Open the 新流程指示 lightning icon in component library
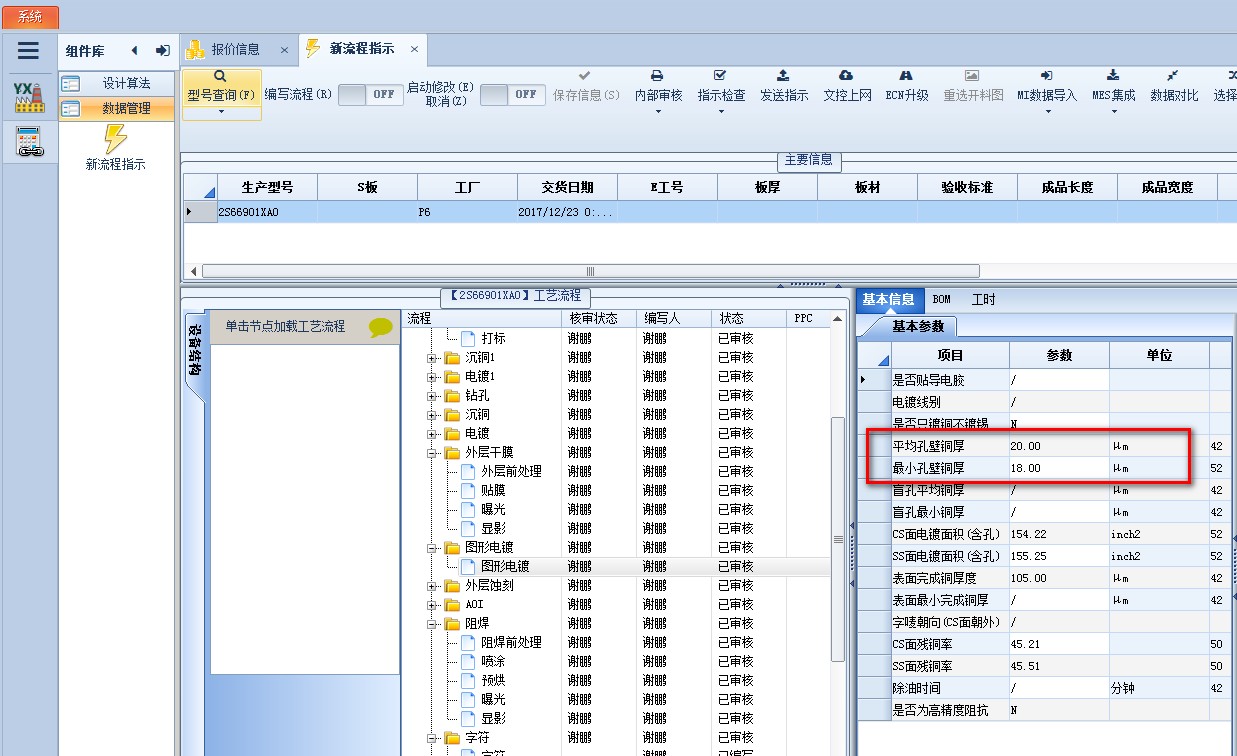 pos(115,139)
